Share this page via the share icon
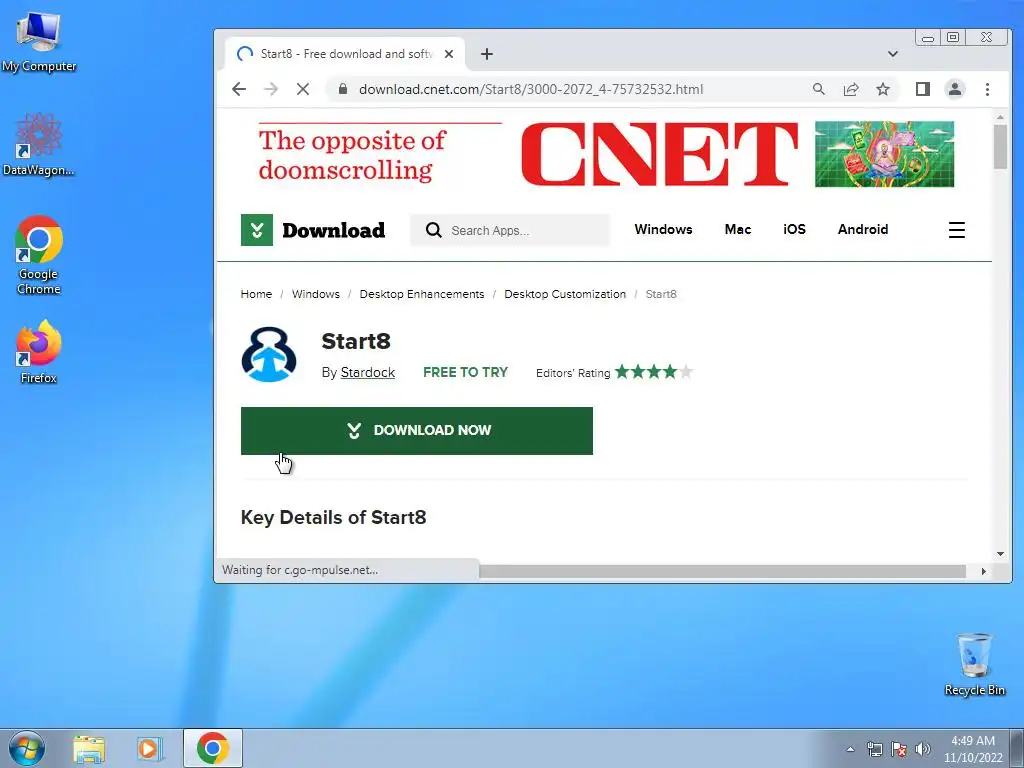Image resolution: width=1024 pixels, height=768 pixels. (x=851, y=89)
